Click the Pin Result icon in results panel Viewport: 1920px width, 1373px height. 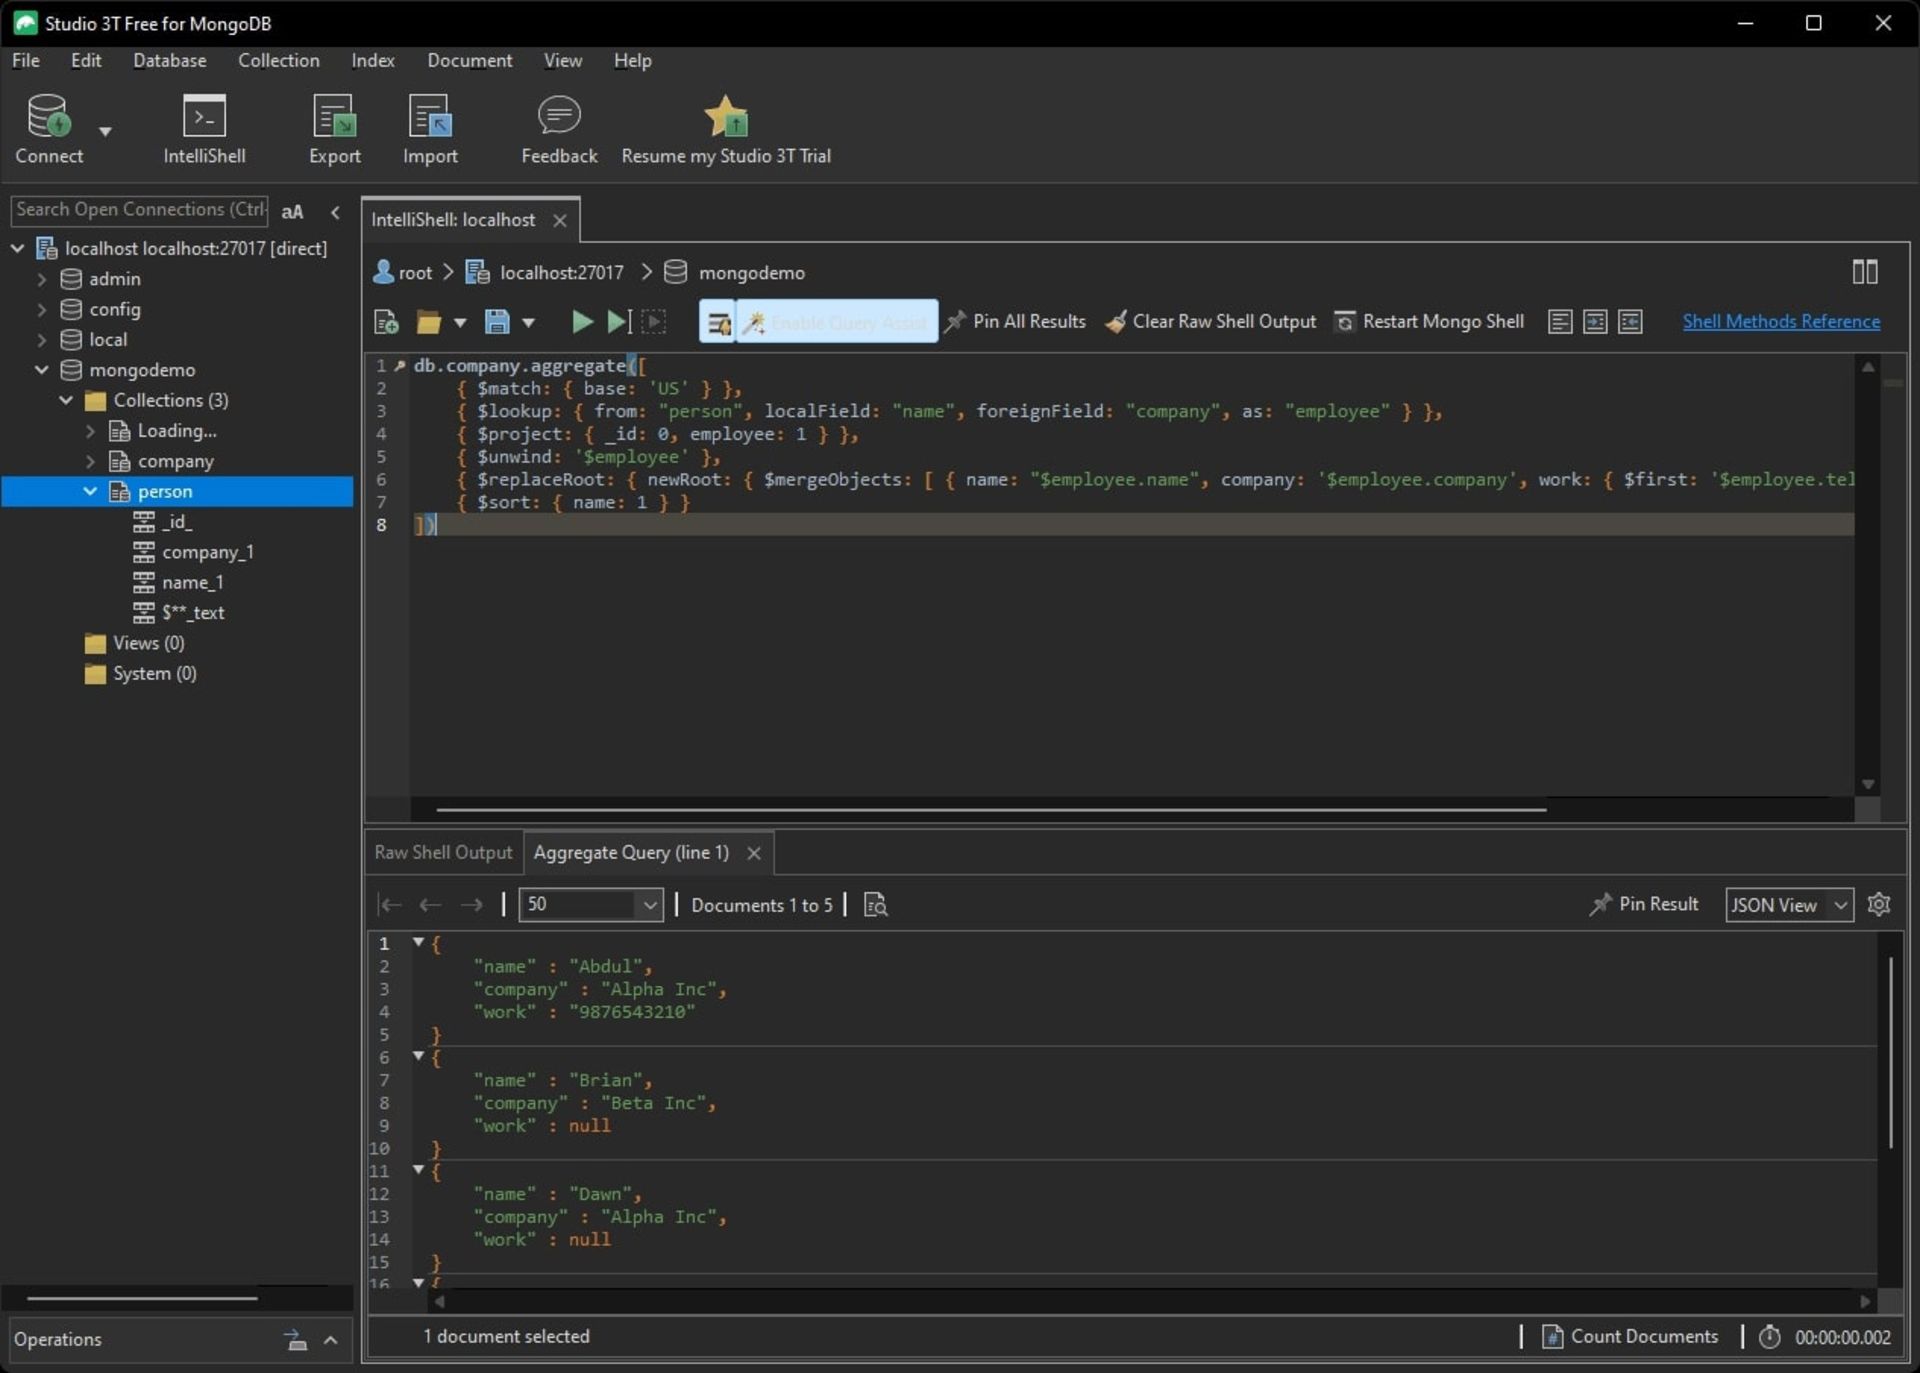point(1598,905)
